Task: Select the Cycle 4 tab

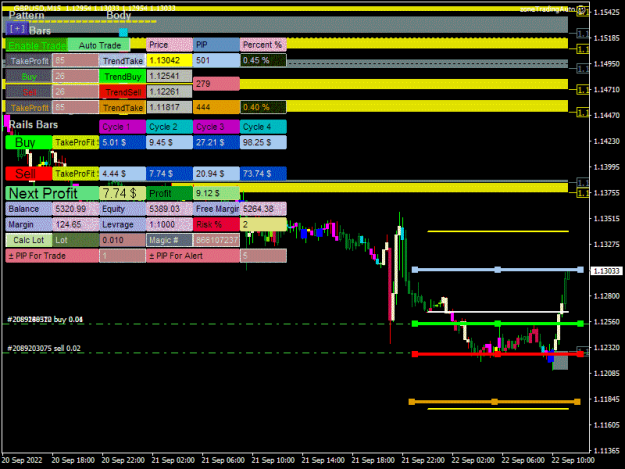Action: click(x=263, y=127)
